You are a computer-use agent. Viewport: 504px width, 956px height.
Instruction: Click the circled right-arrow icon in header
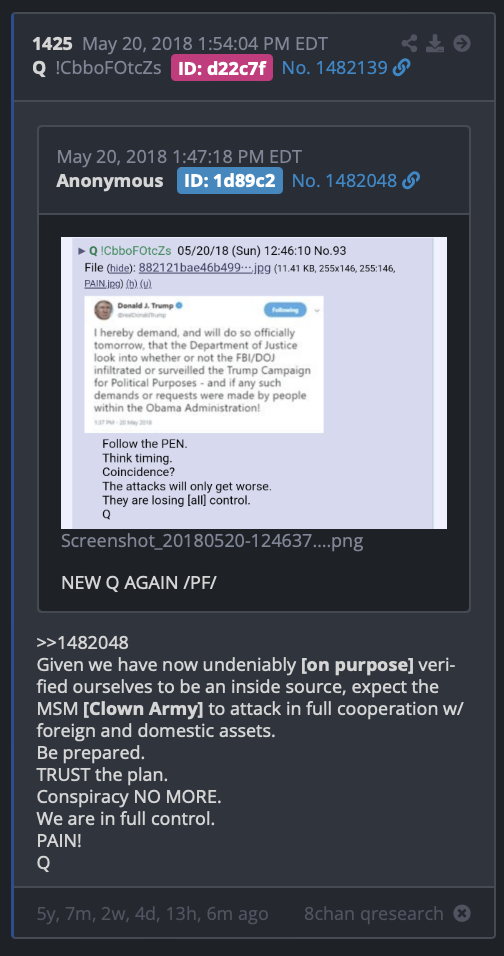point(463,43)
